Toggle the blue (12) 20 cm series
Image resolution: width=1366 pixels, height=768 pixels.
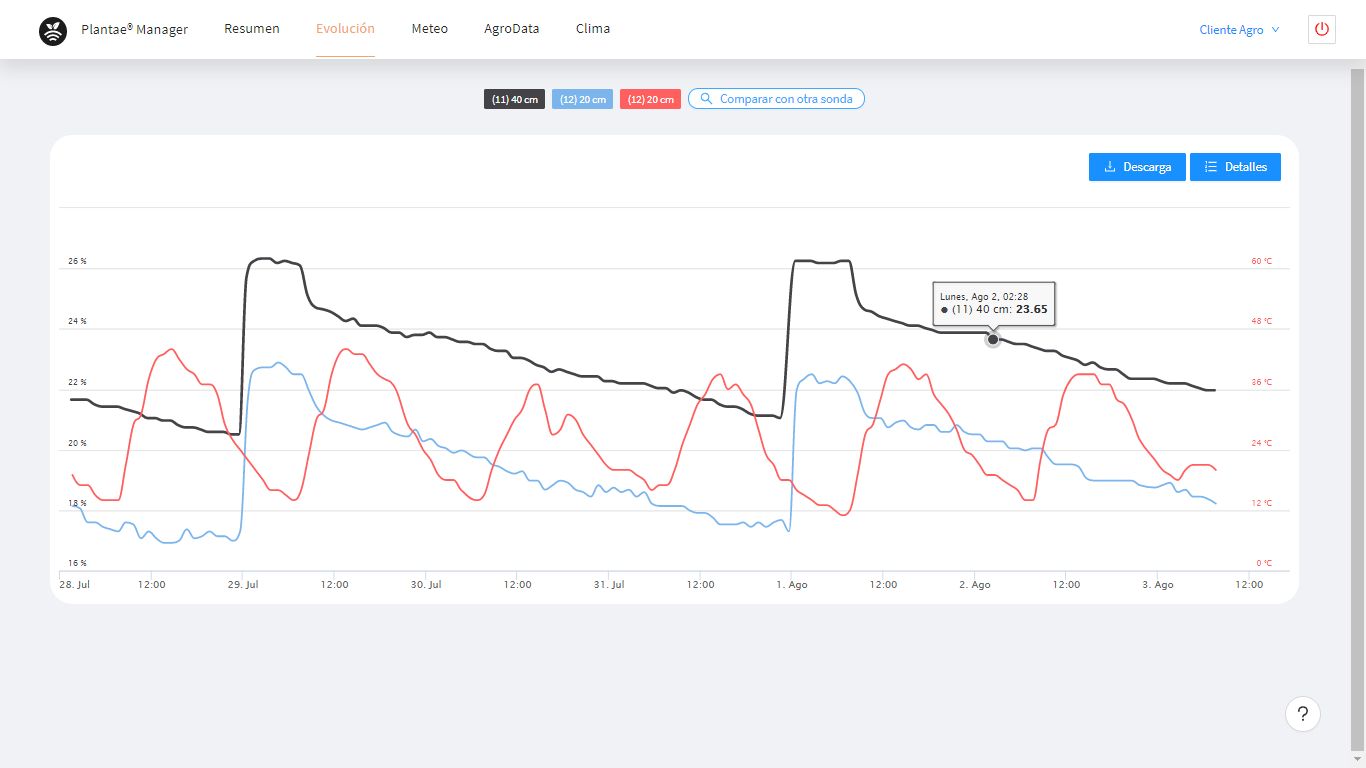[x=582, y=98]
